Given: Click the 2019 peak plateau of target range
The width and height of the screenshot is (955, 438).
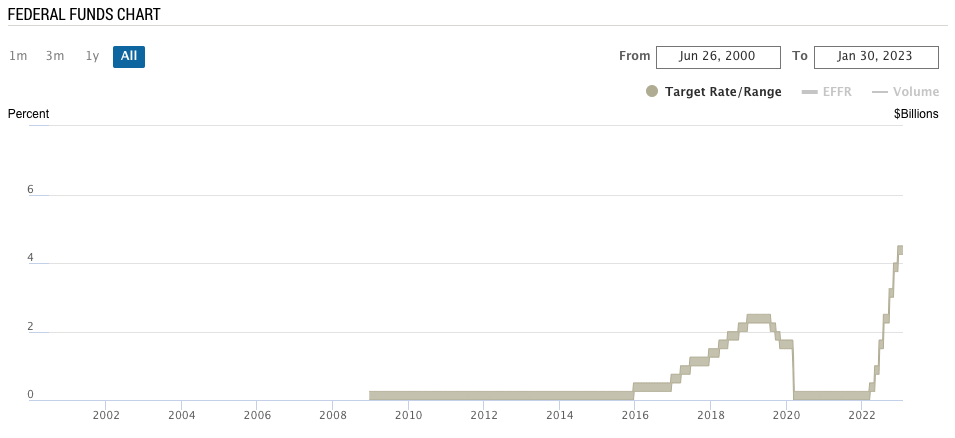Looking at the screenshot, I should click(758, 319).
